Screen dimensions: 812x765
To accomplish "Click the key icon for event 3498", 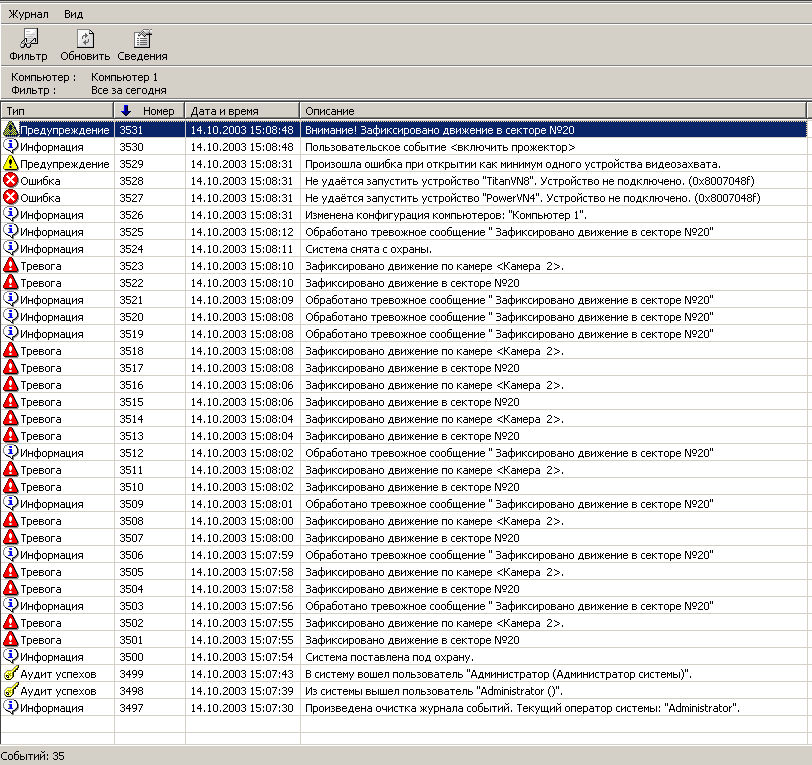I will (11, 691).
